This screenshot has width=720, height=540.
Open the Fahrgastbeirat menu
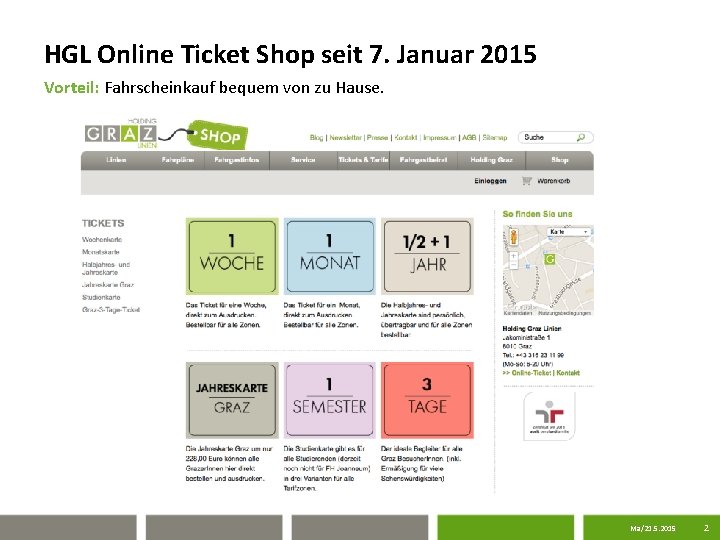point(423,160)
